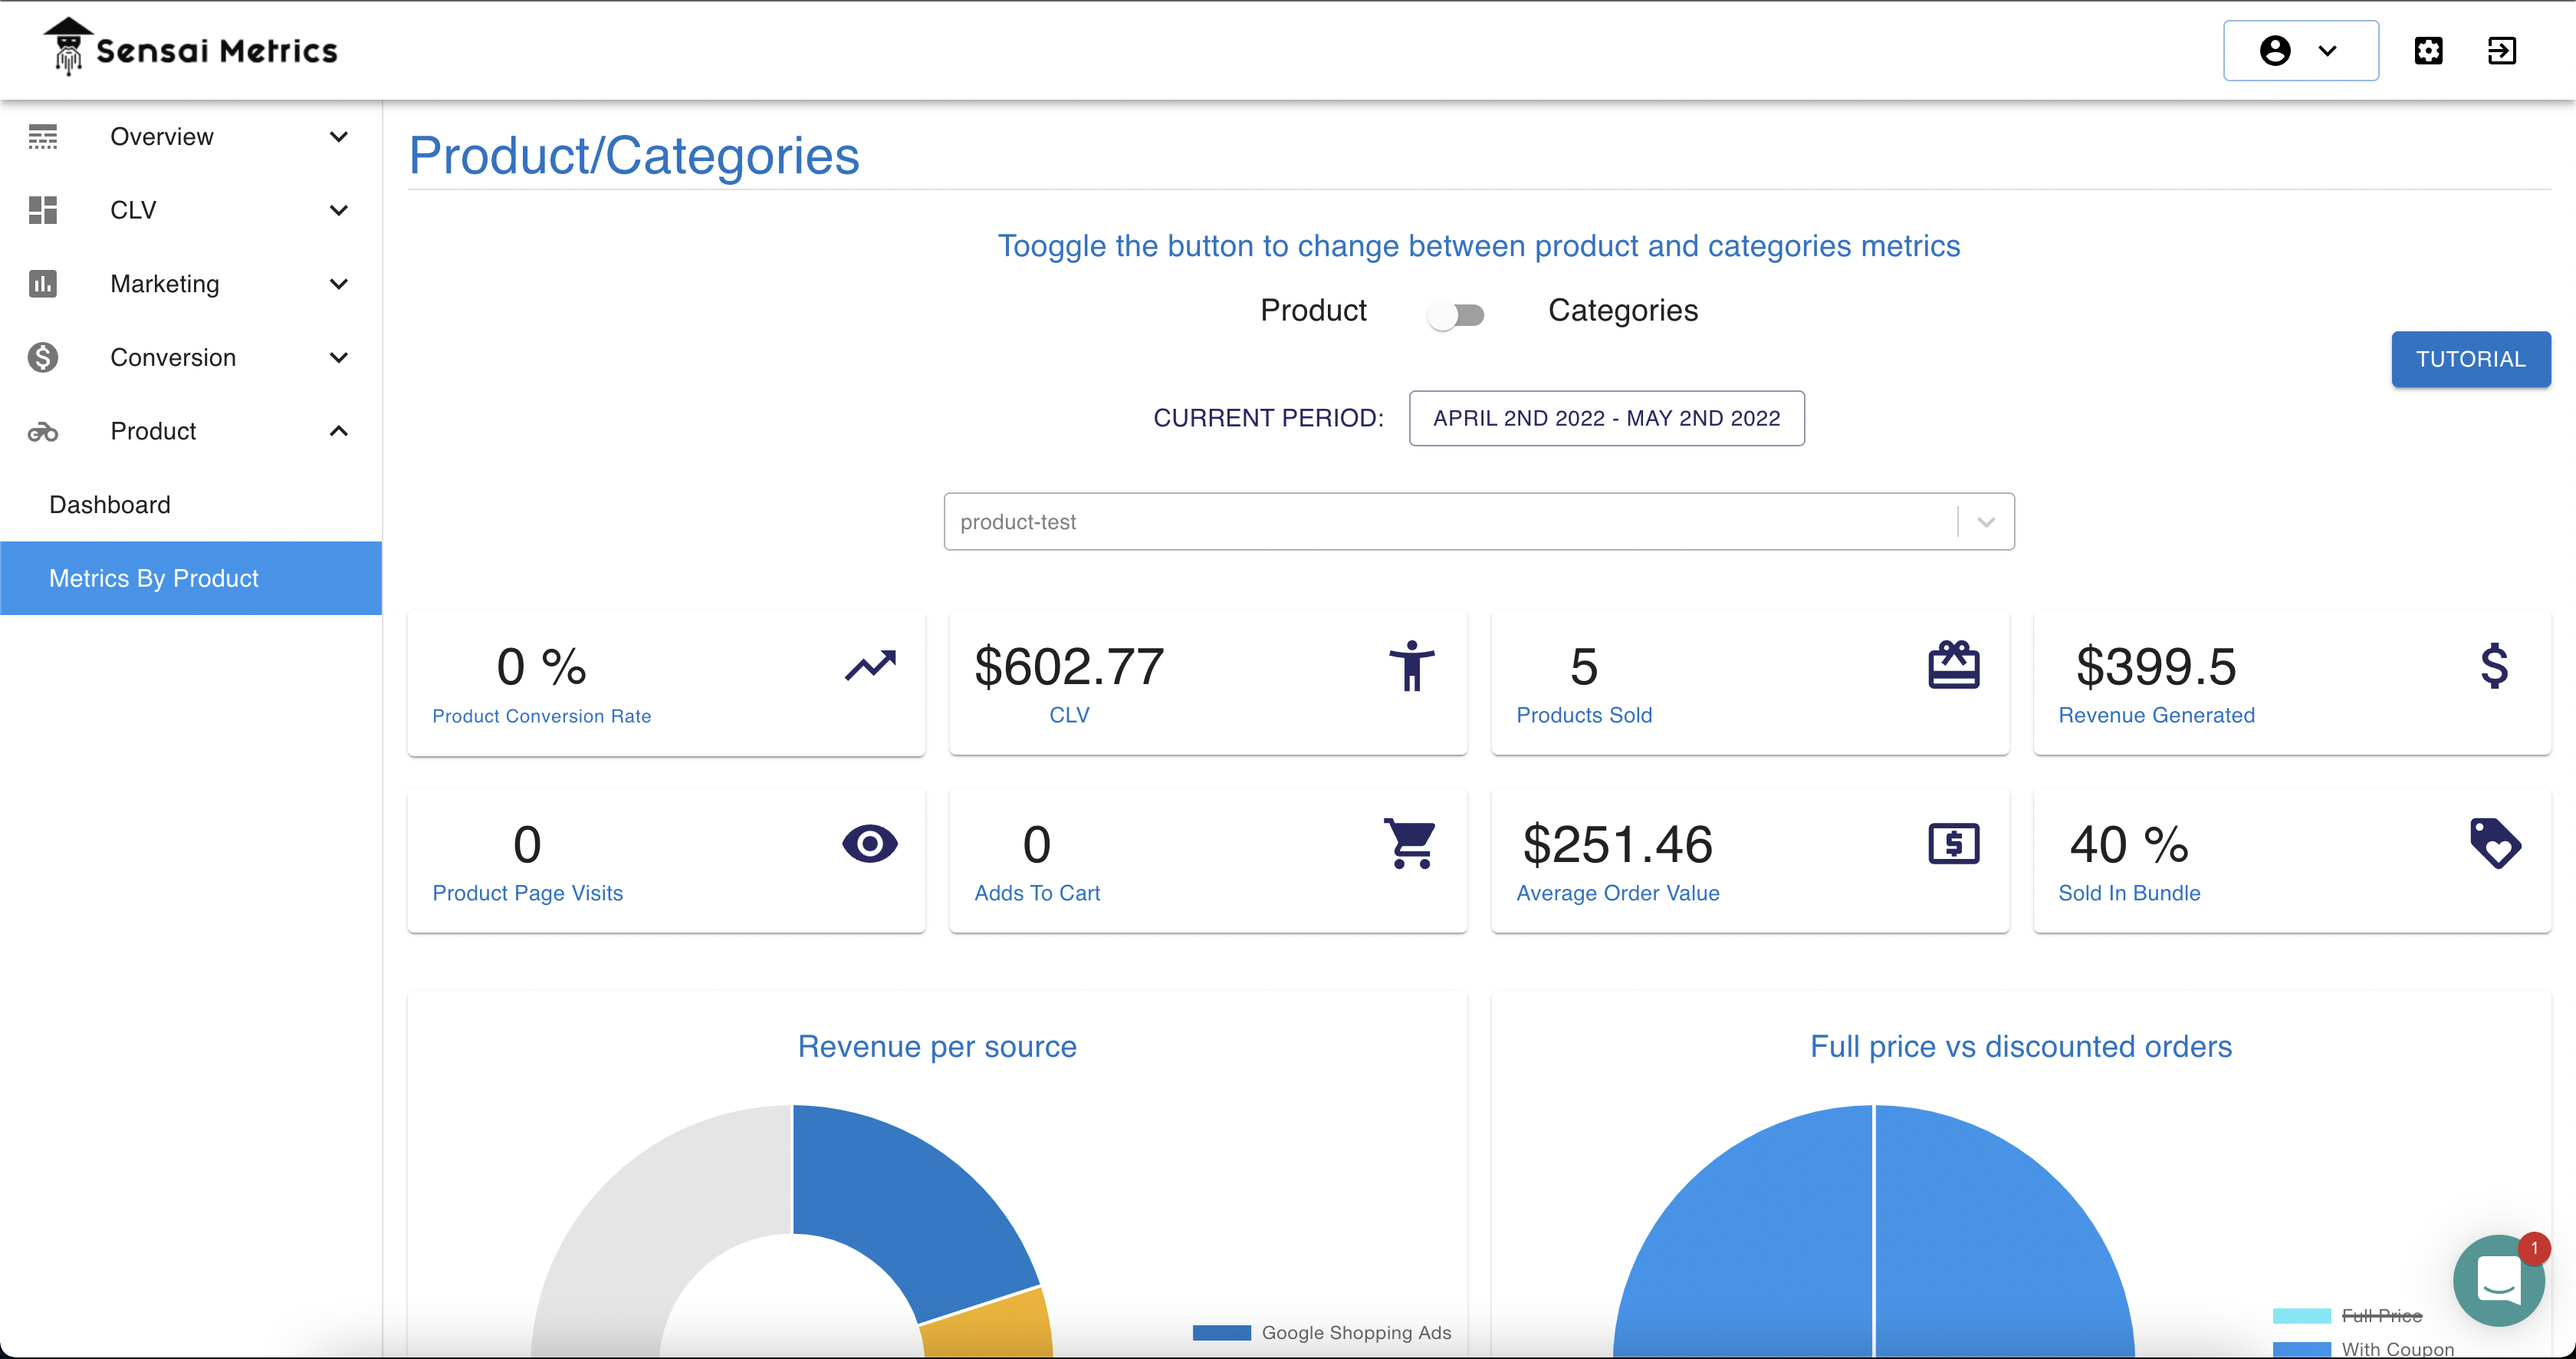Click the Sensai Metrics logo
Screen dimensions: 2576x1359
190,48
